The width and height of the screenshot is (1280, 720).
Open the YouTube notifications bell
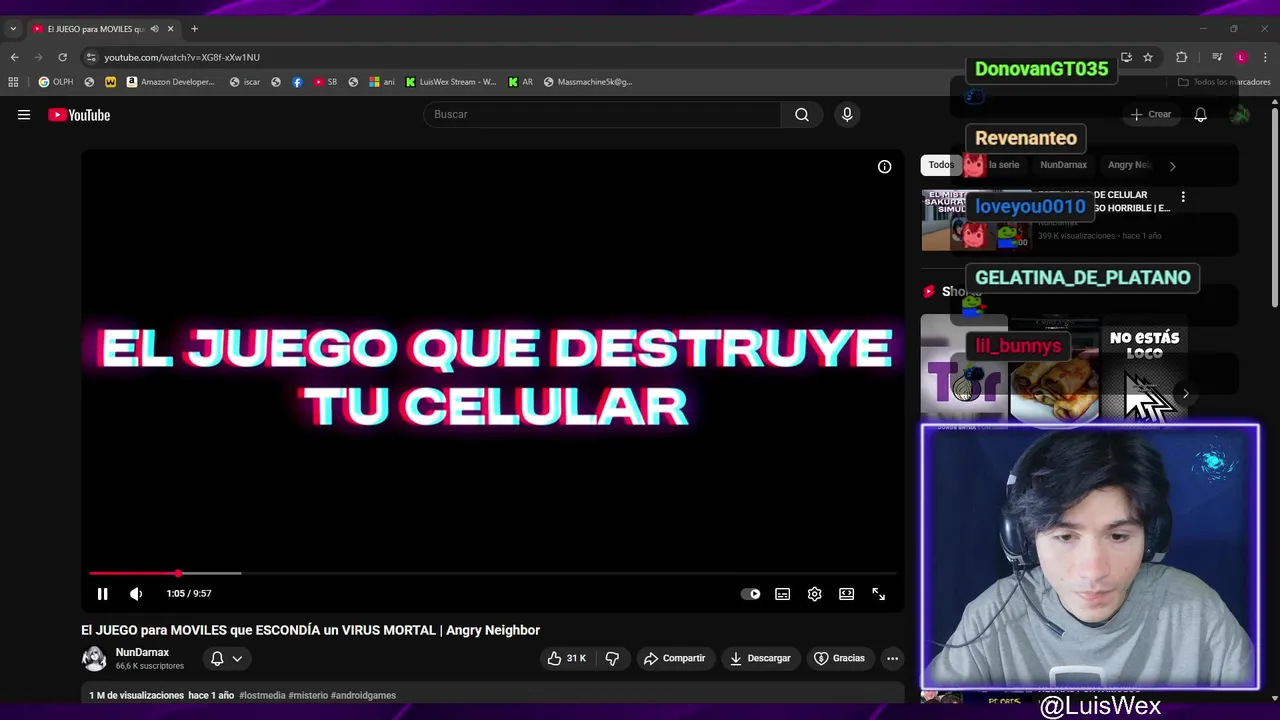pos(1200,115)
